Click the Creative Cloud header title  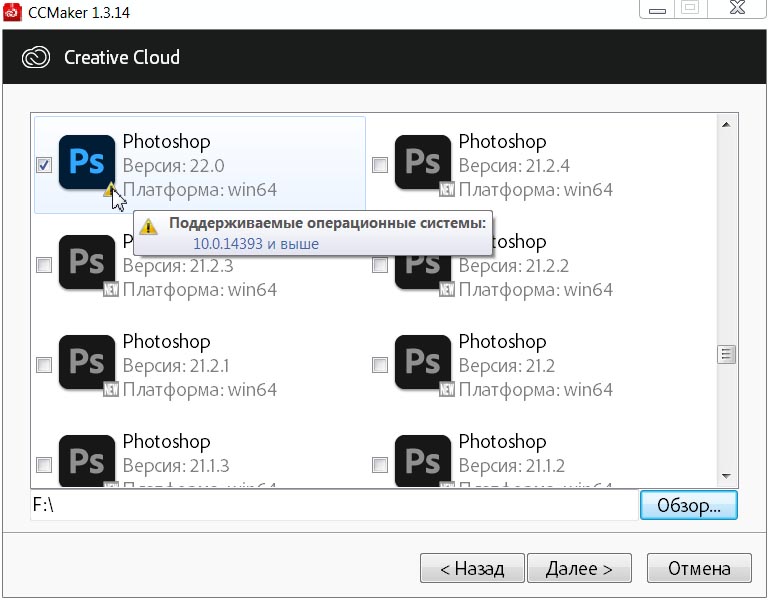(x=122, y=57)
